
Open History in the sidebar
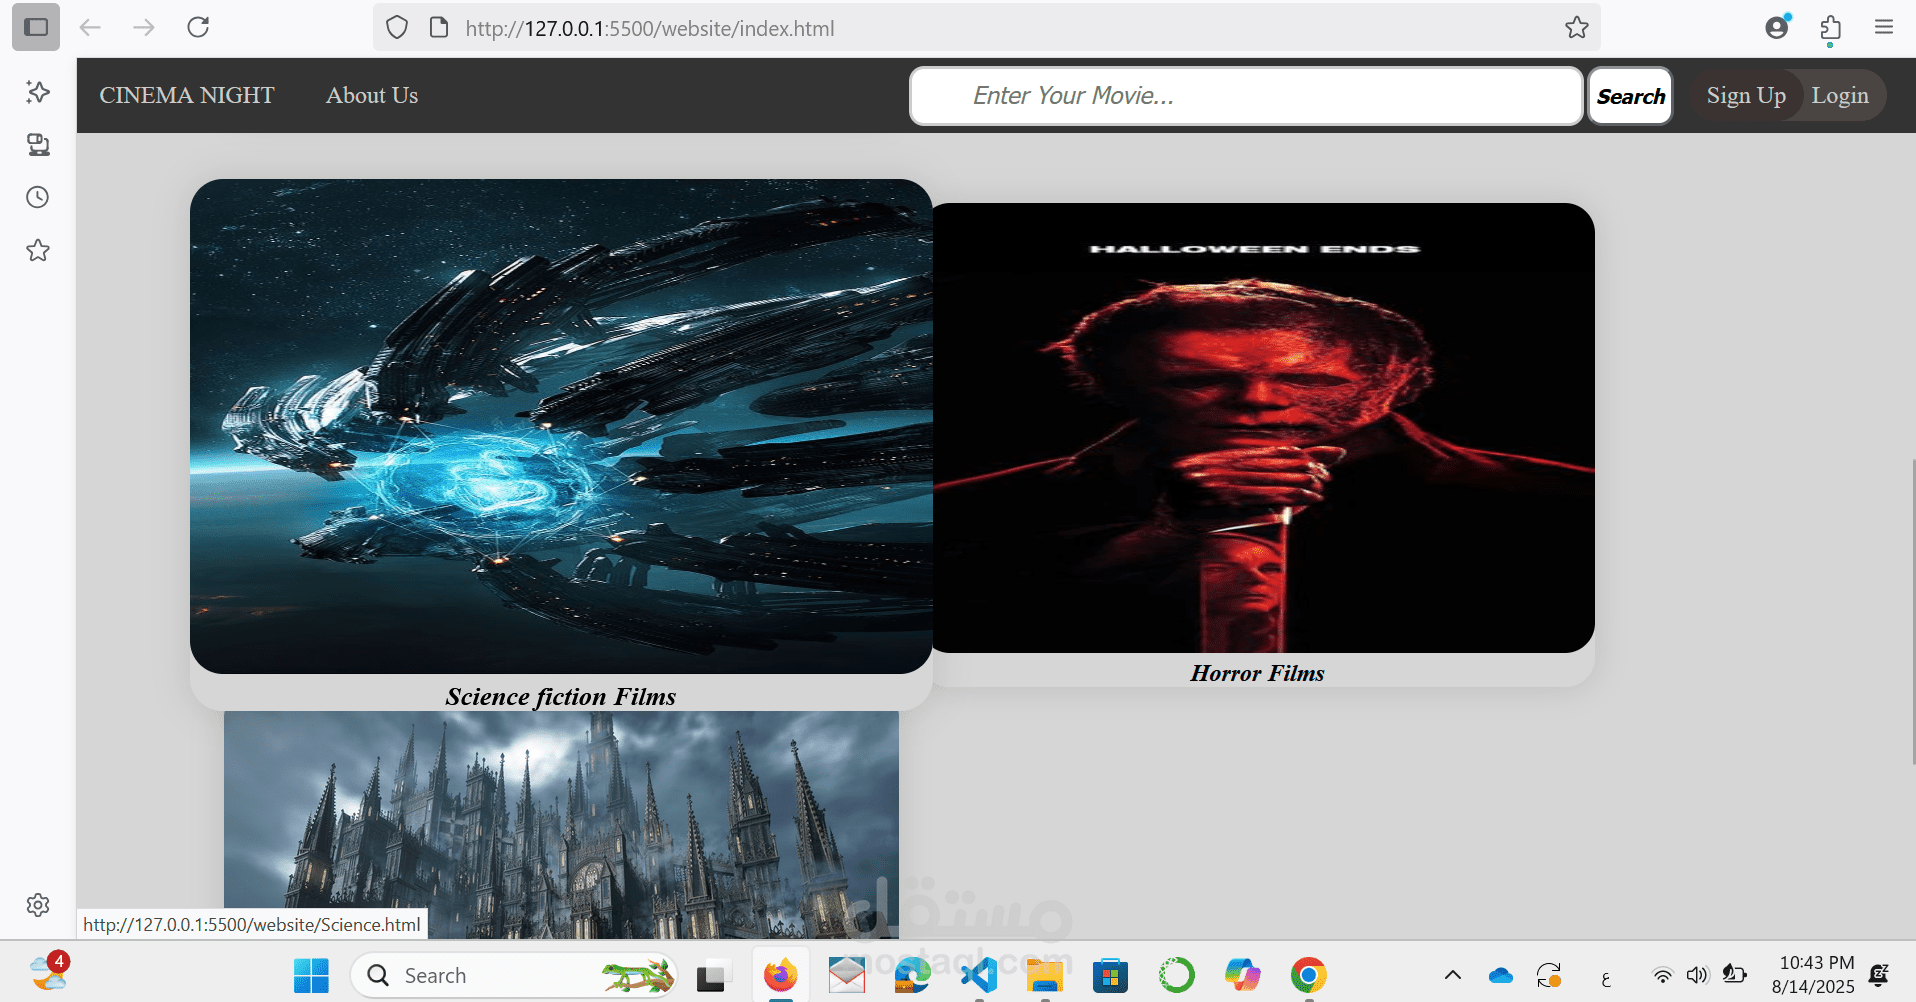[x=38, y=197]
